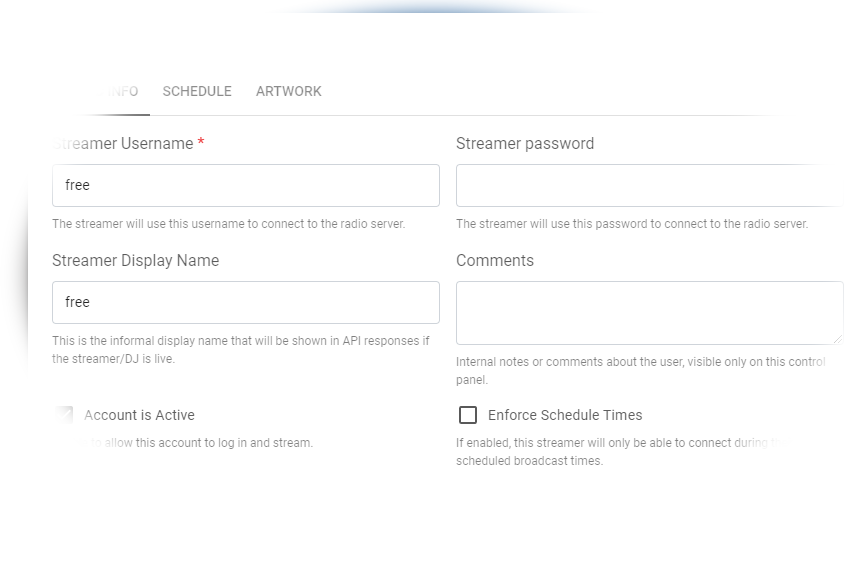
Task: Click the "Streamer password" field label
Action: coord(525,143)
